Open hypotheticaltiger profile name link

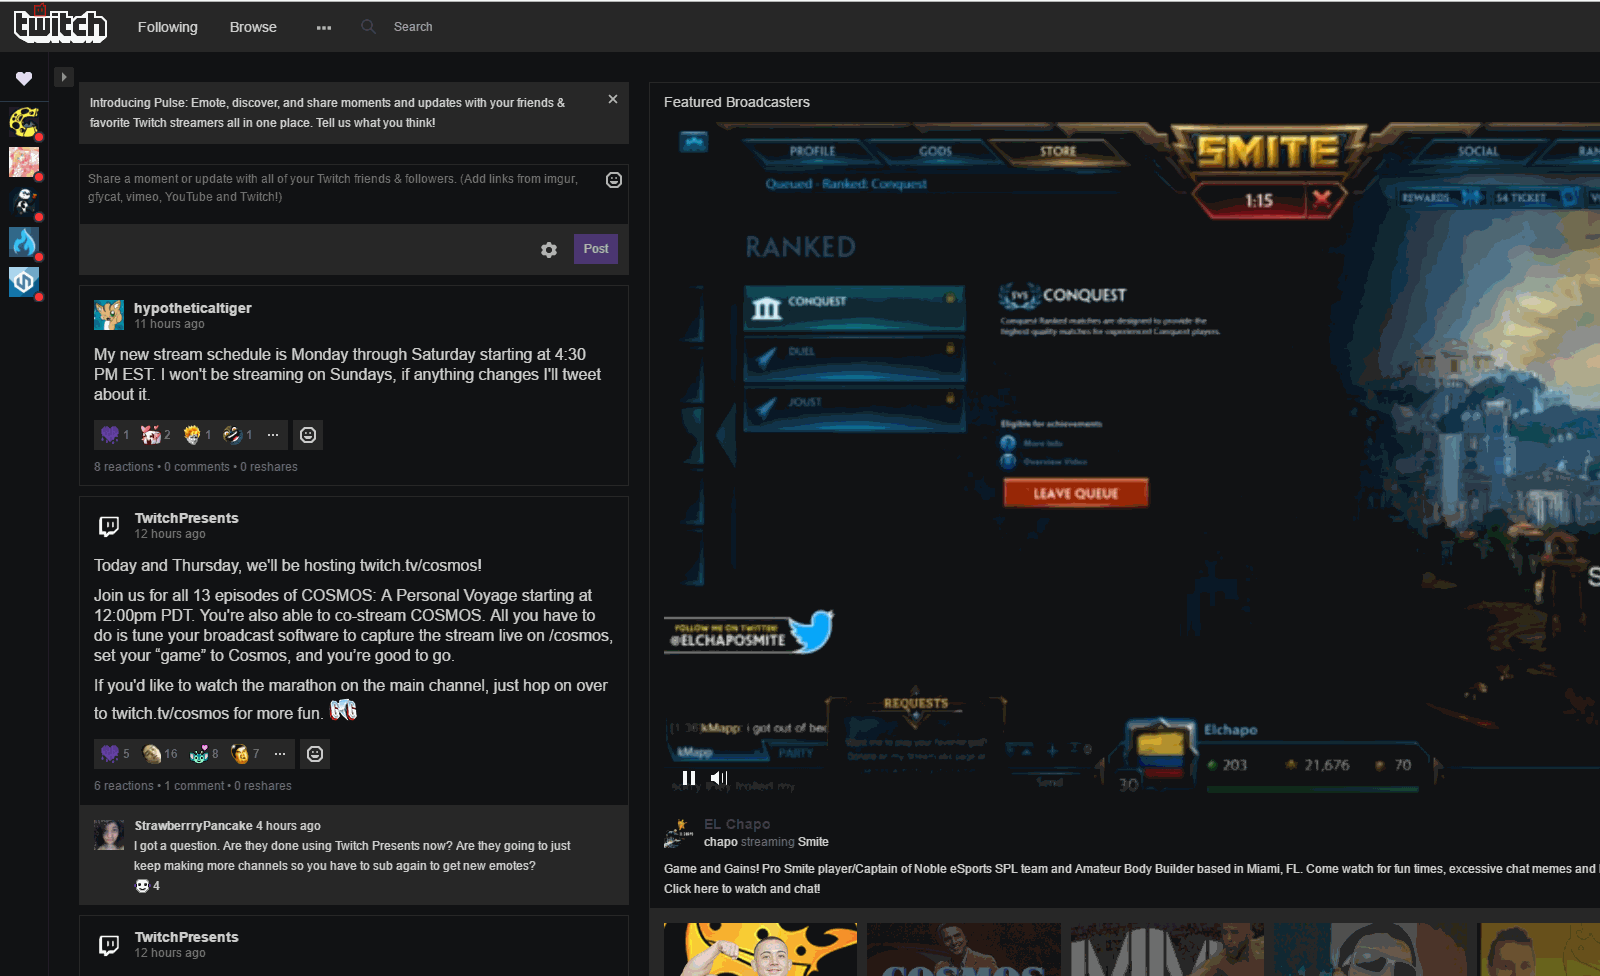193,308
